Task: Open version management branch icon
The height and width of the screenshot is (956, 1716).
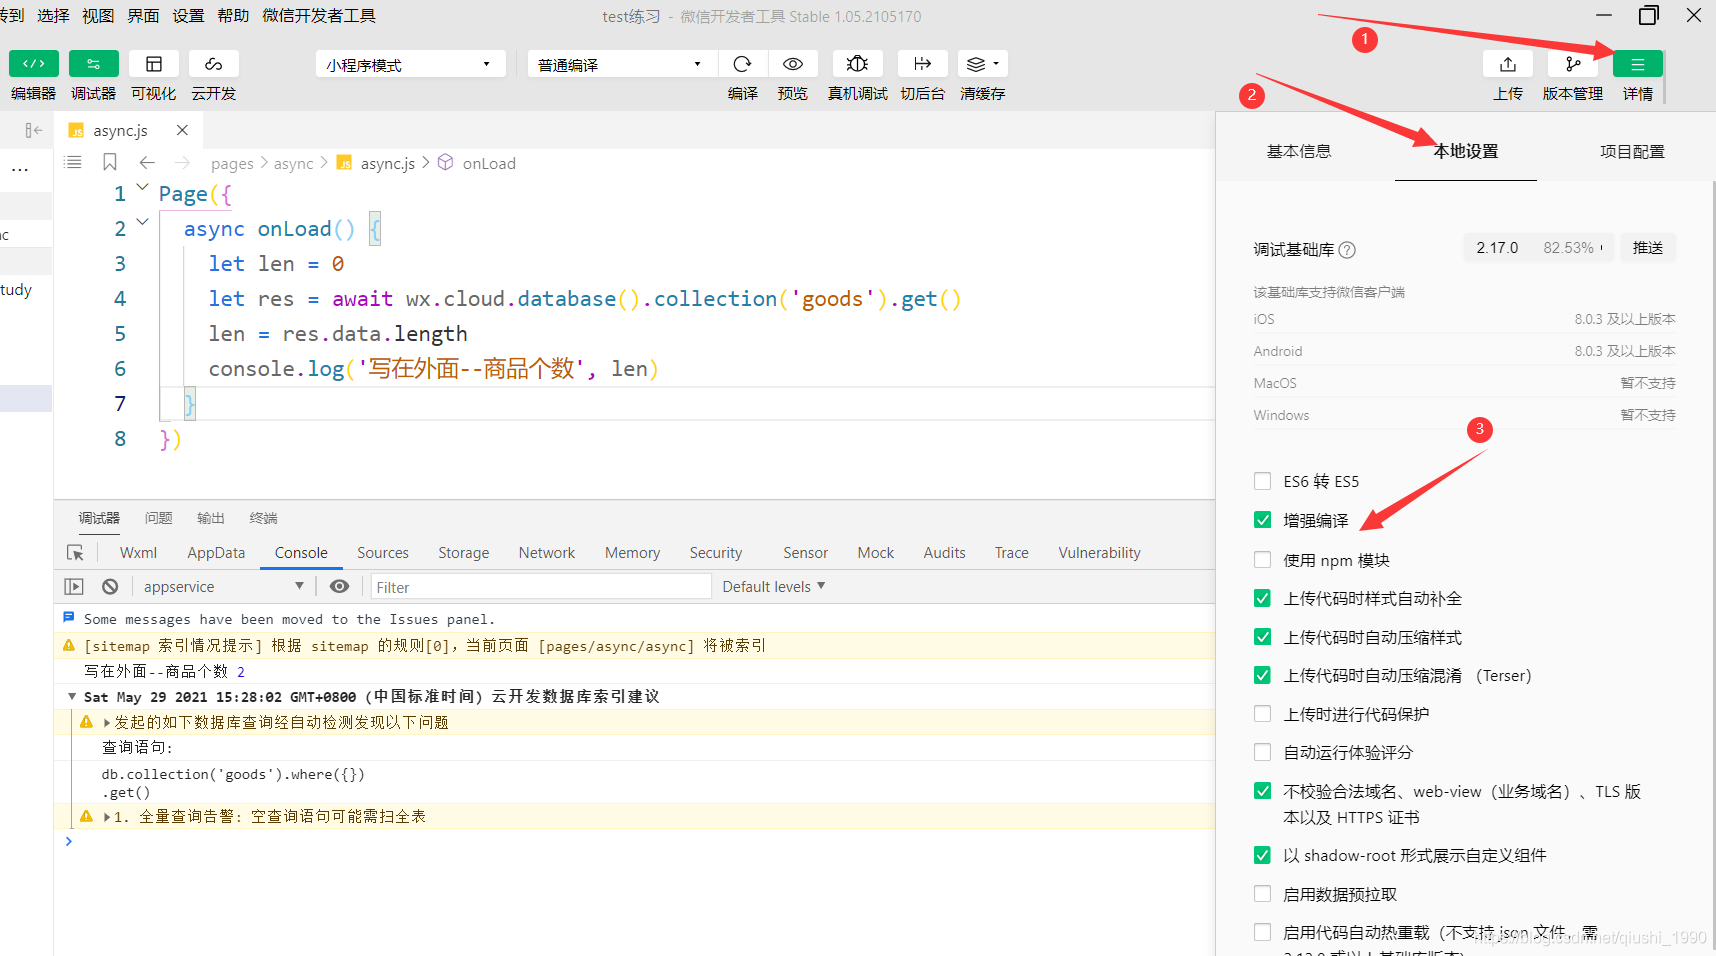Action: pos(1573,64)
